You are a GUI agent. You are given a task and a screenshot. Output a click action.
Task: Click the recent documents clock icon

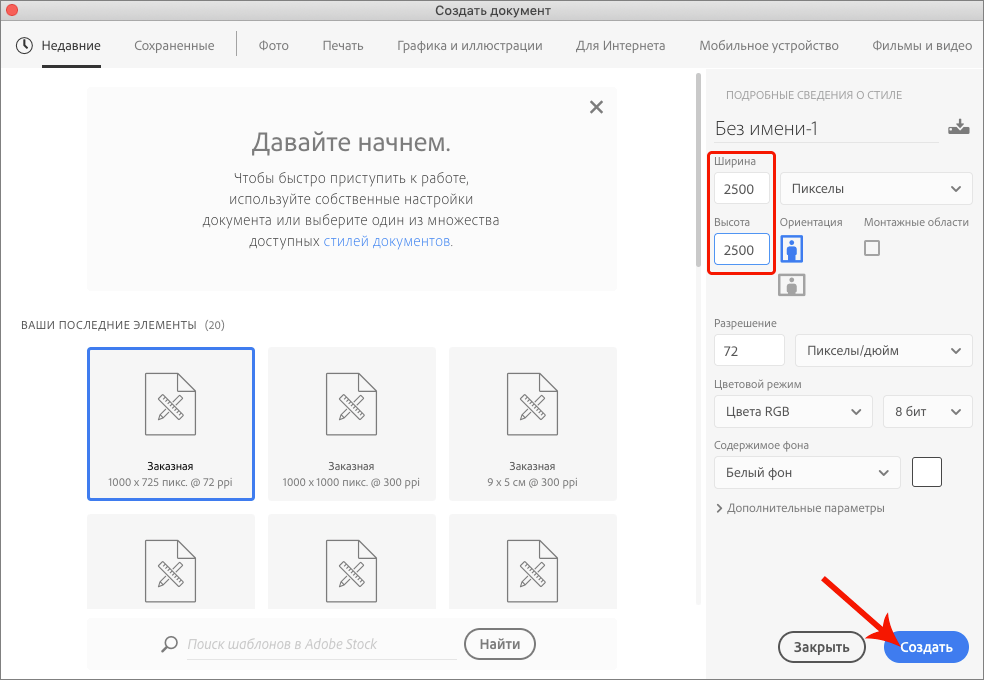point(22,45)
